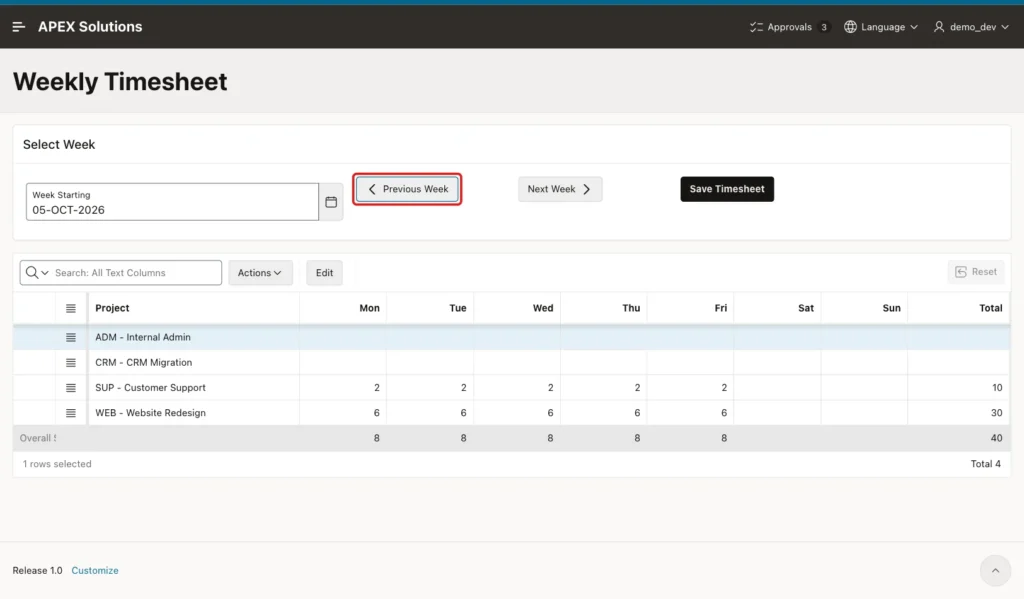Advance to the Next Week

coord(560,189)
